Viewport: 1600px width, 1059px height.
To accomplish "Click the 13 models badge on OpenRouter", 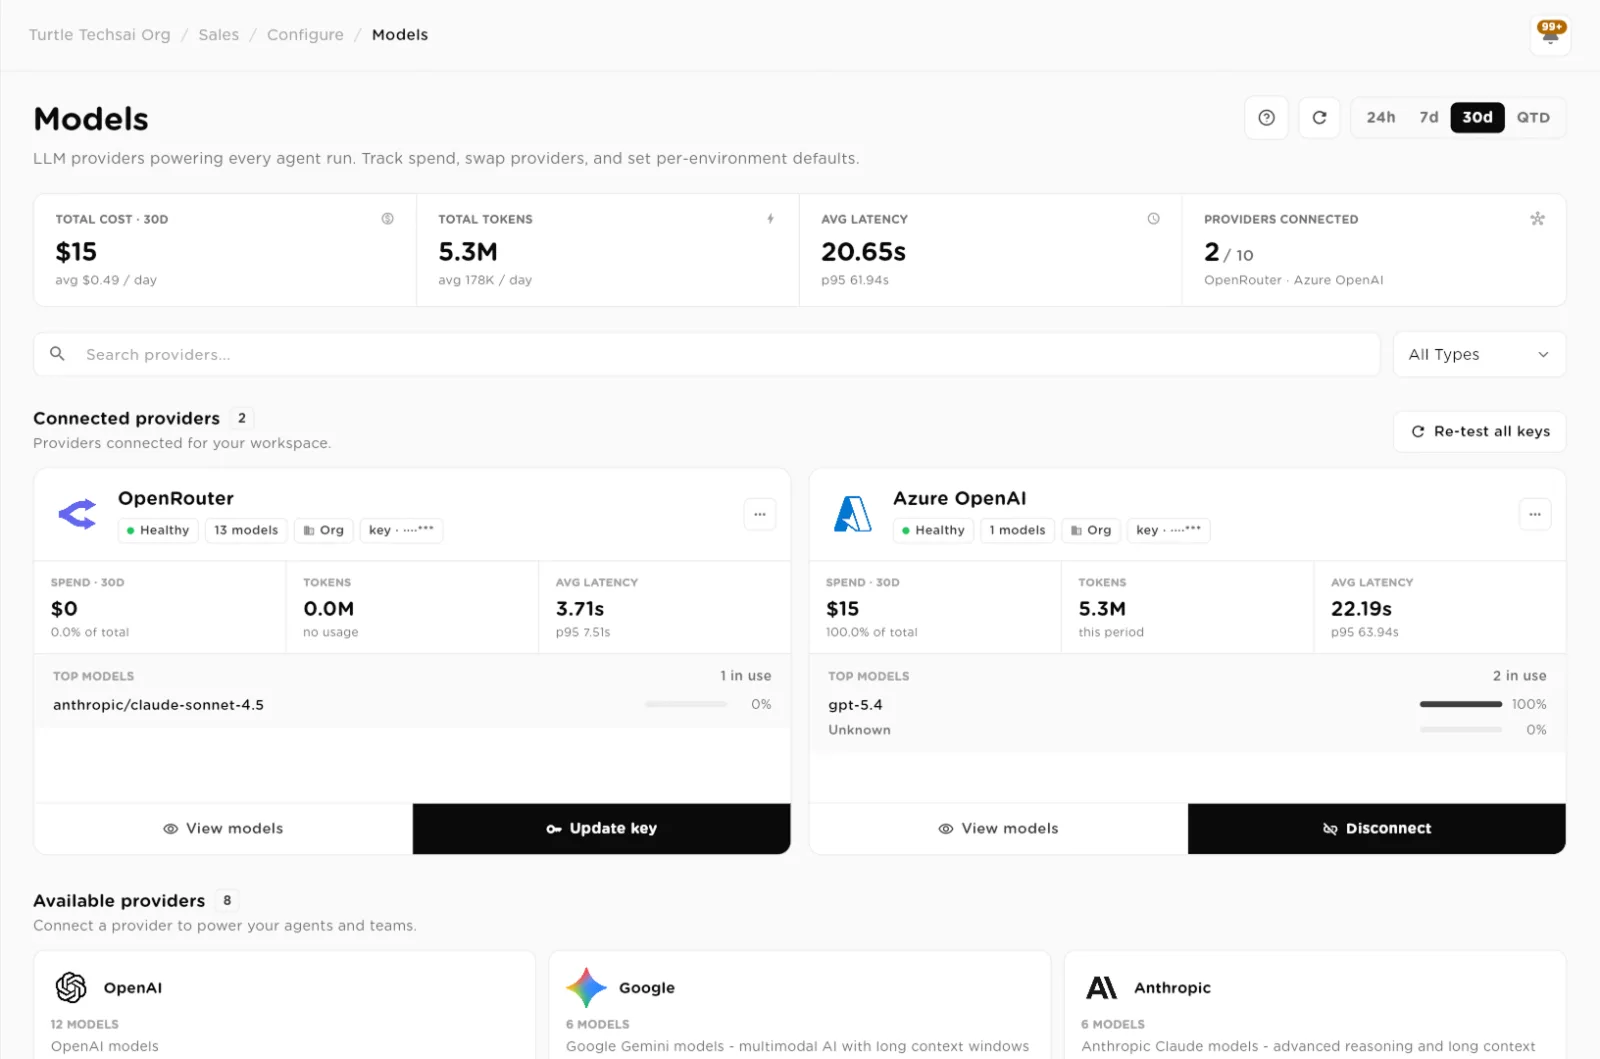I will pos(246,530).
